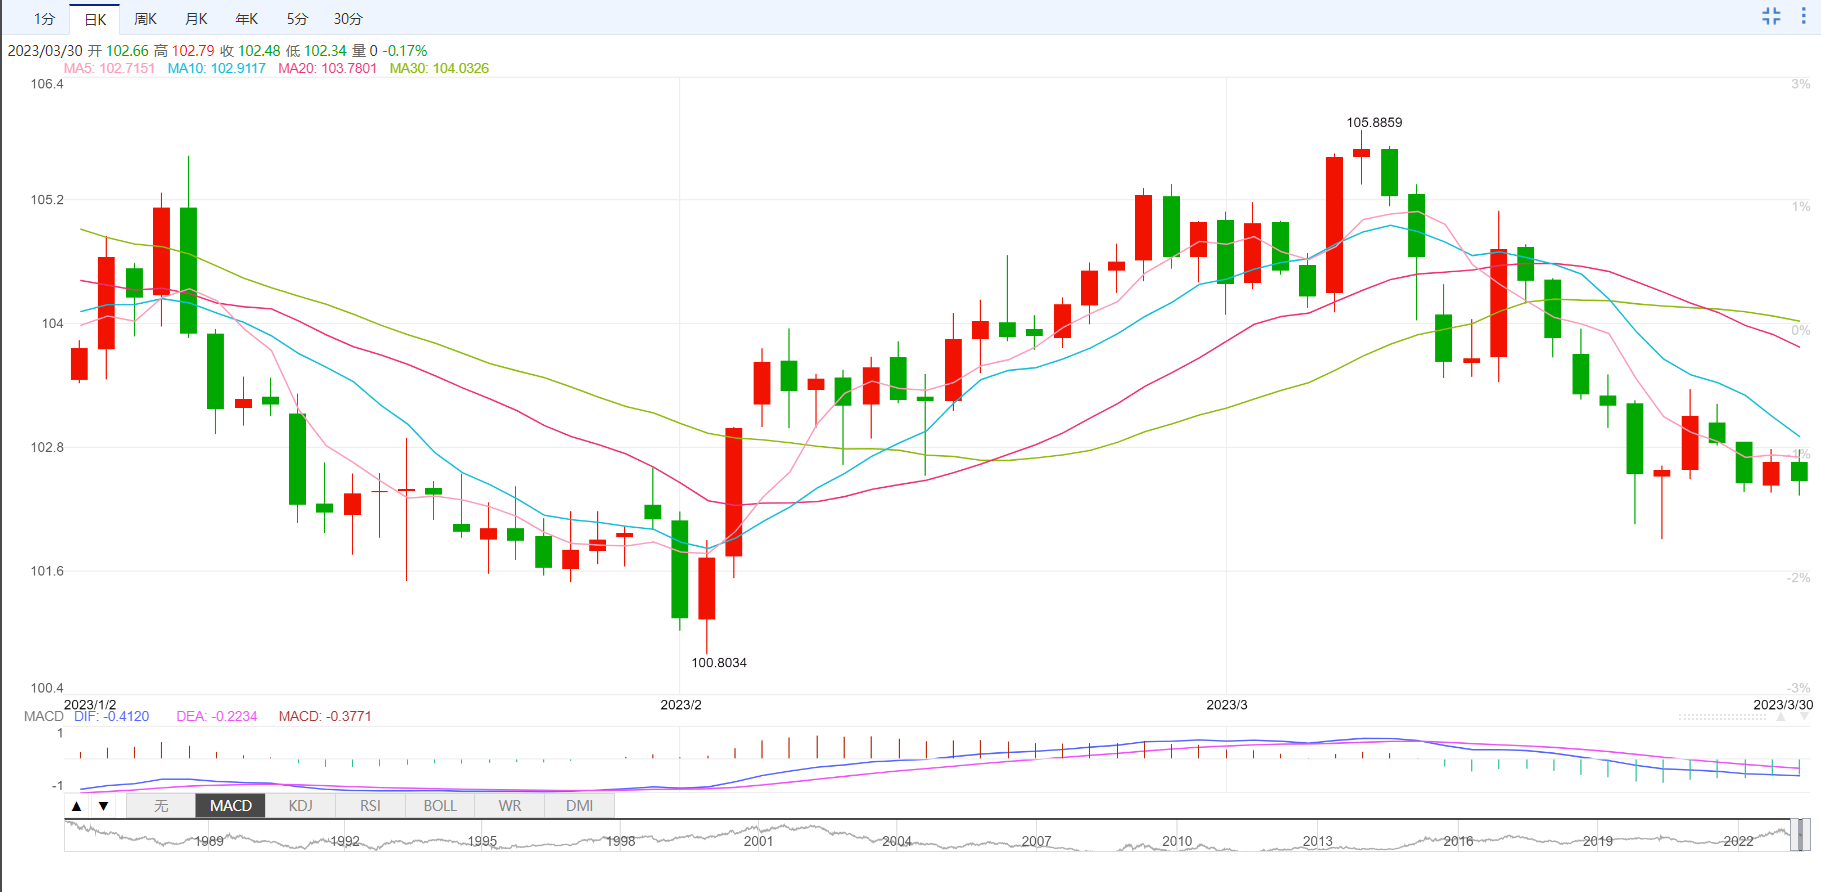Click the 2023/2 x-axis date label
This screenshot has width=1821, height=892.
681,704
